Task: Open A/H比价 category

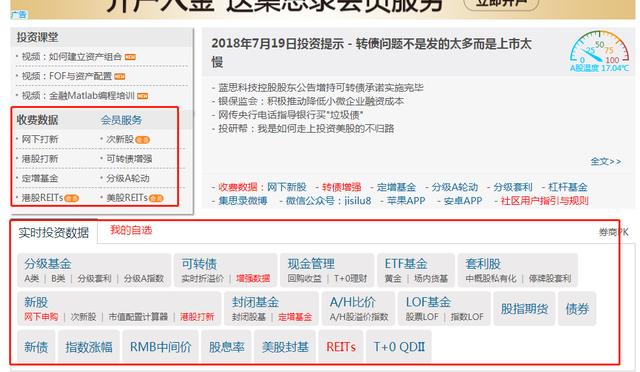Action: click(x=353, y=302)
